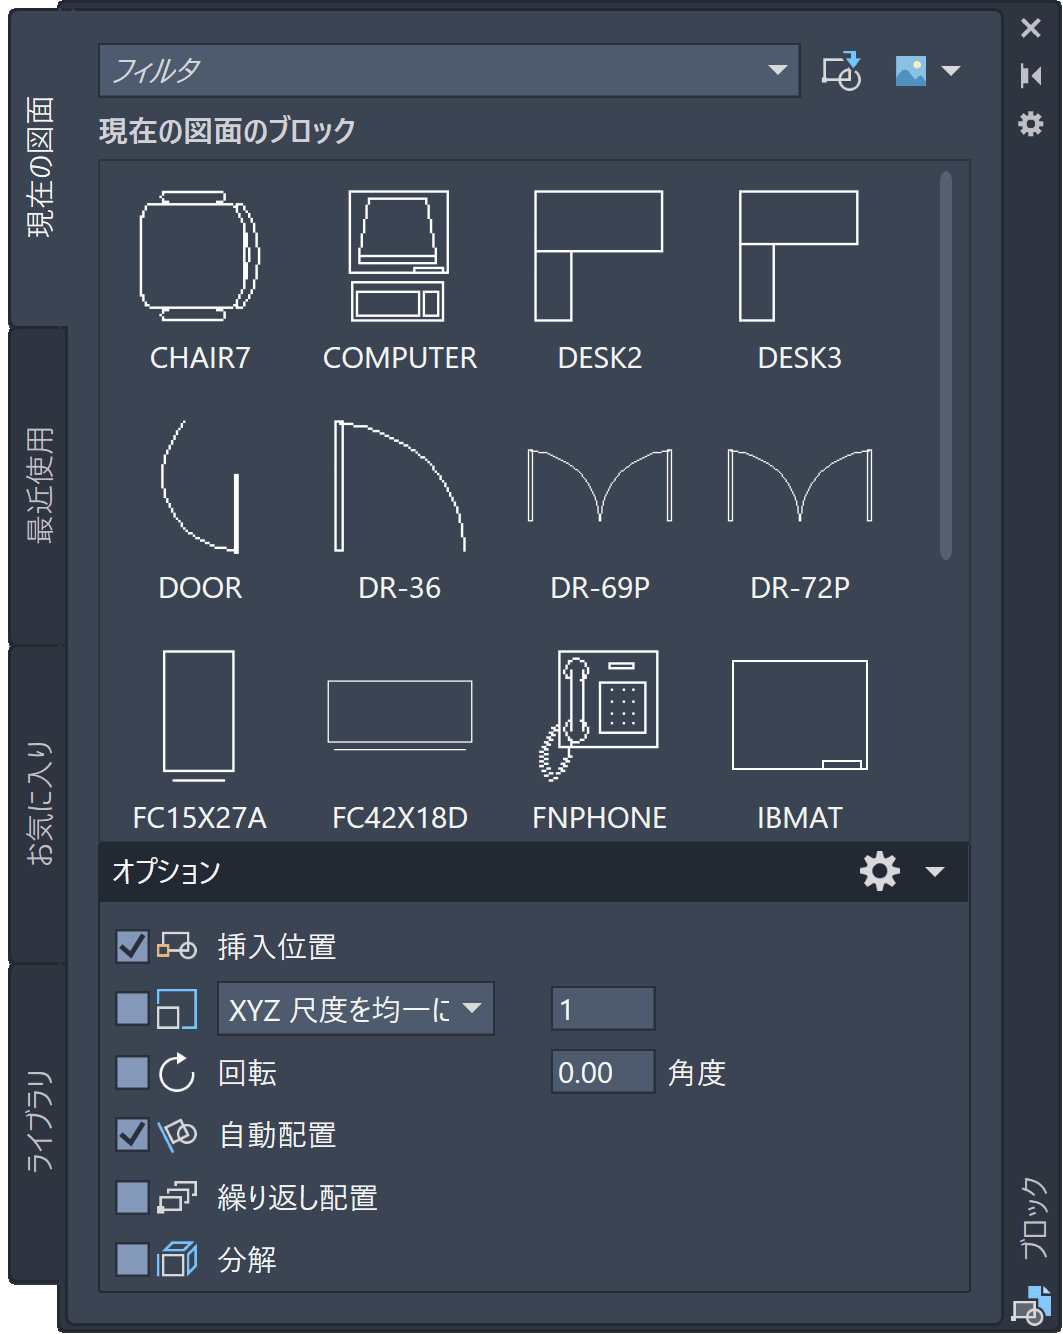Turn on 繰り返し配置 checkbox
Screen dimensions: 1063x1334
132,1197
